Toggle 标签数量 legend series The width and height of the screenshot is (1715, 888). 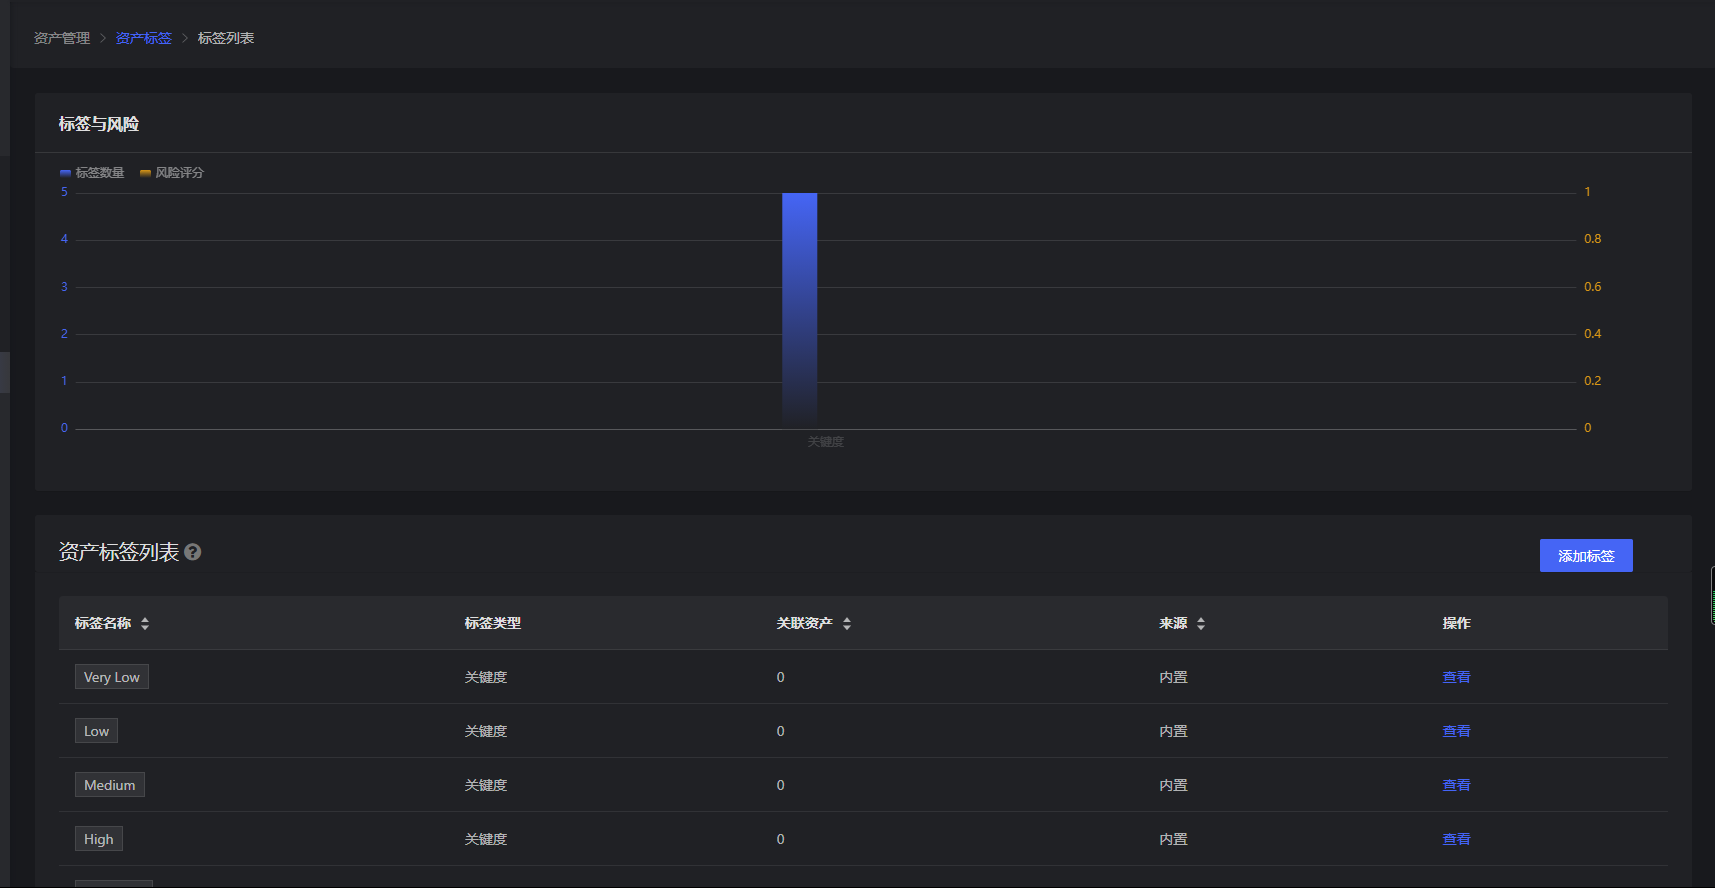[x=92, y=173]
